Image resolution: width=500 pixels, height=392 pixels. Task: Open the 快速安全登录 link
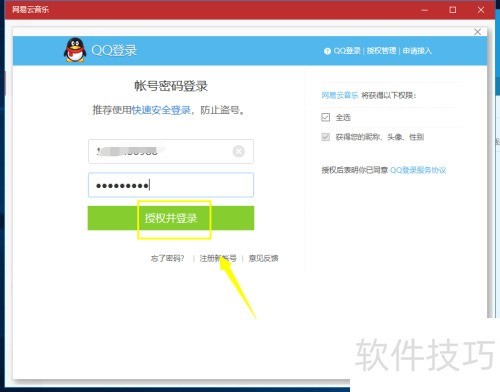161,110
